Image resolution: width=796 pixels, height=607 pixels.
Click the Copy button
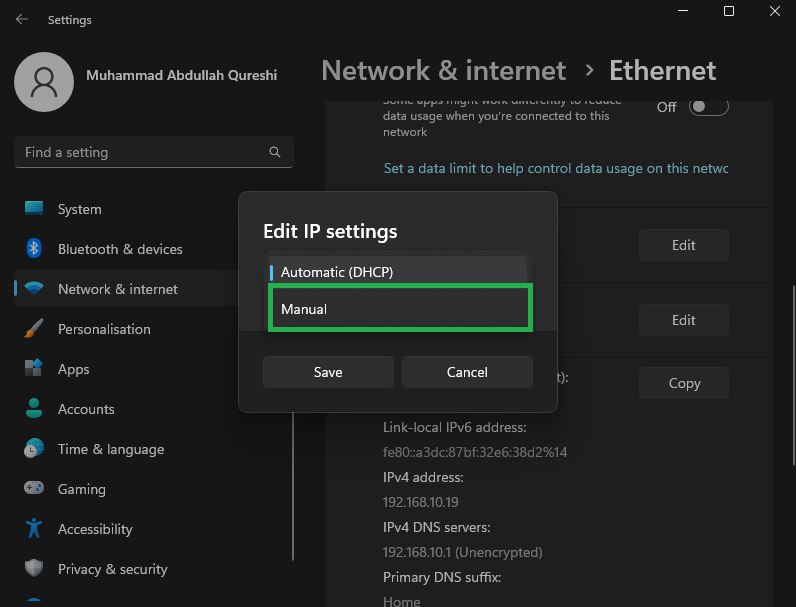(x=684, y=383)
